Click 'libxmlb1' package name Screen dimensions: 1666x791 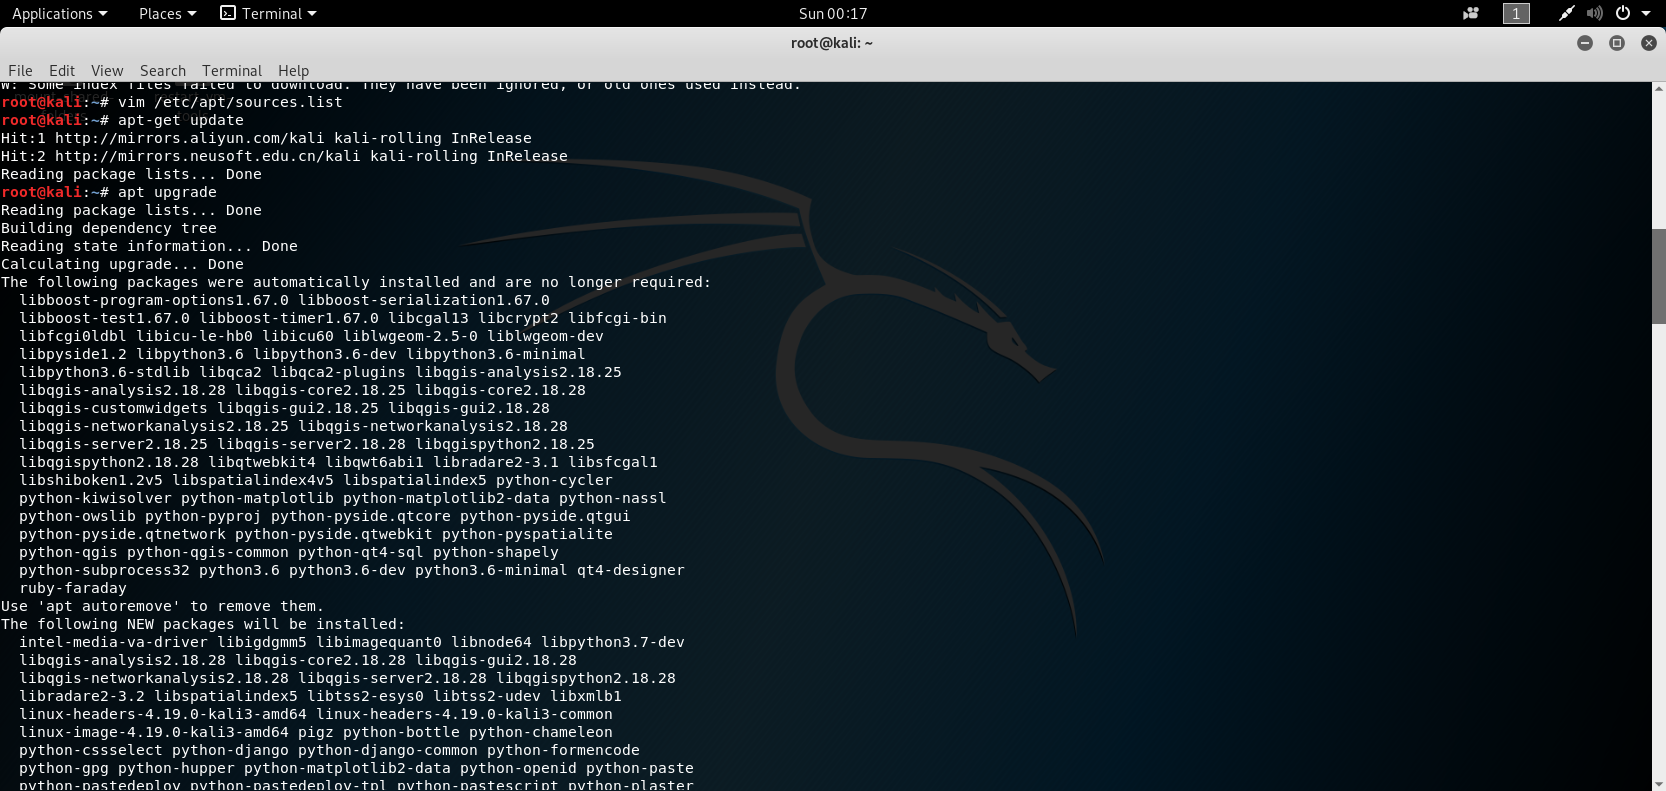(586, 696)
